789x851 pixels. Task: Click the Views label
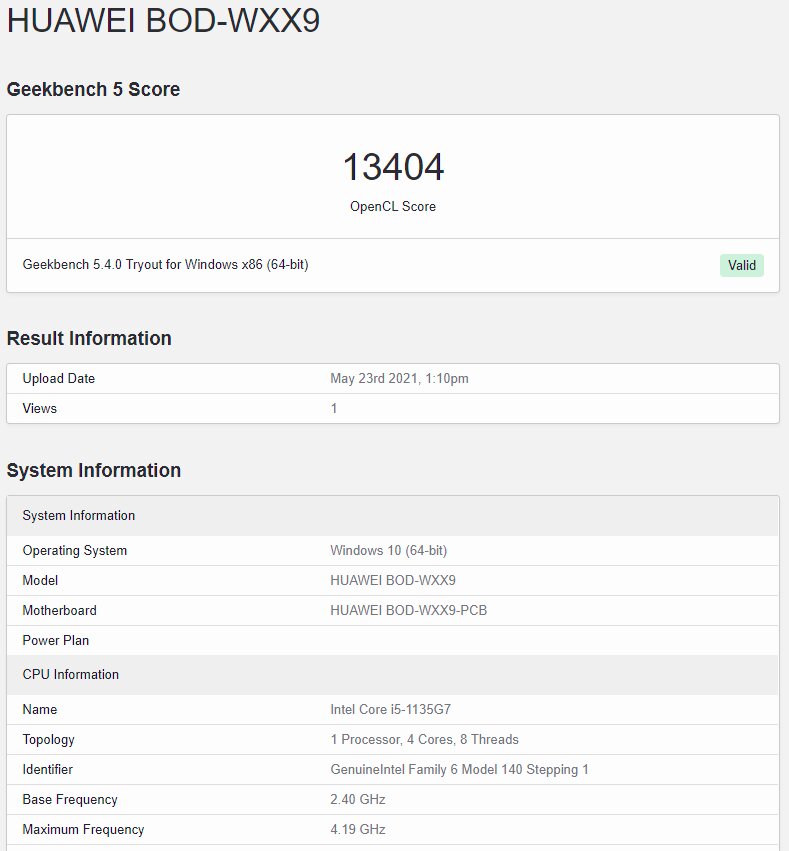[40, 408]
